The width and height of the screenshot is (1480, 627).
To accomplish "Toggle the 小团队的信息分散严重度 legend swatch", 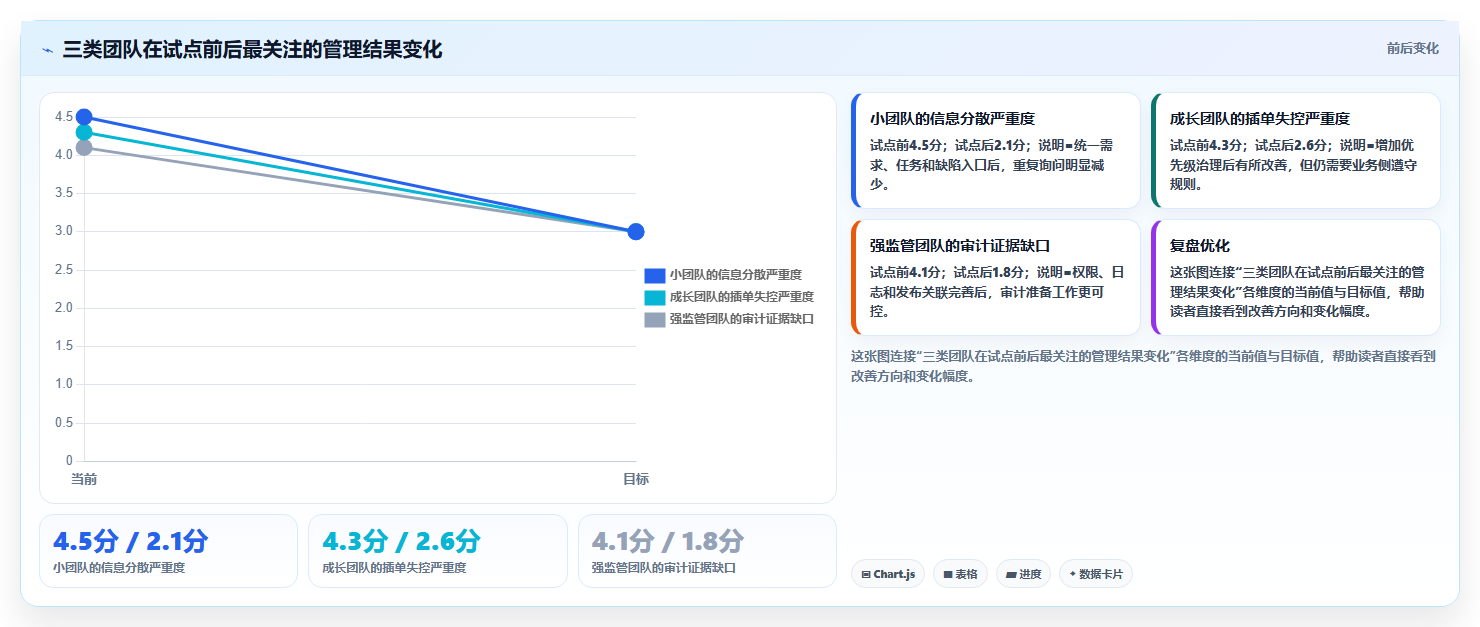I will (655, 275).
